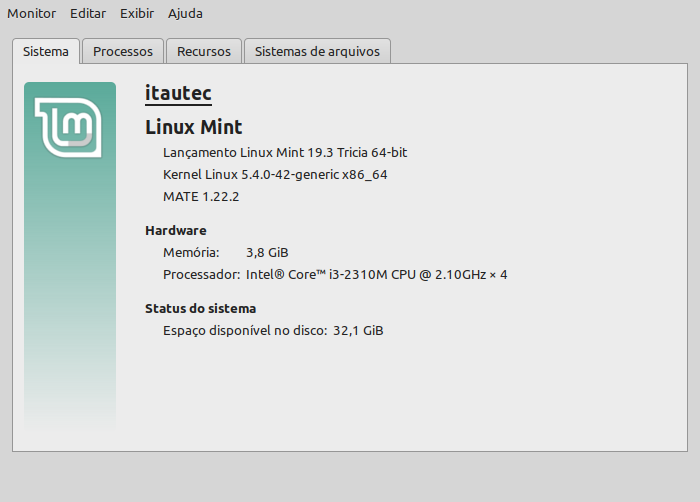This screenshot has width=700, height=502.
Task: Click the Espaço disponível no disco label
Action: [x=245, y=330]
